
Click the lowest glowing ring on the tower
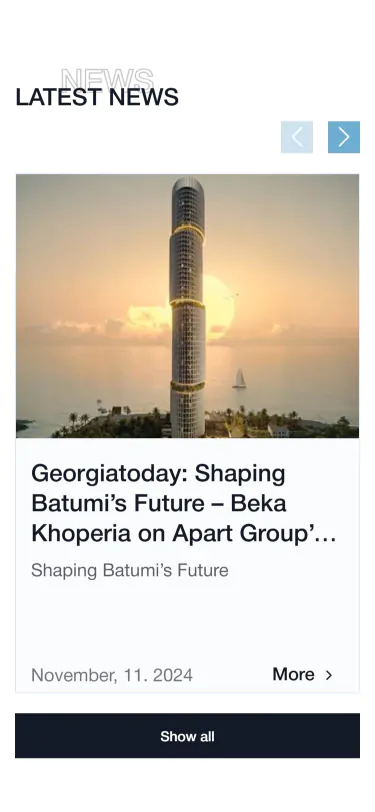pos(187,386)
